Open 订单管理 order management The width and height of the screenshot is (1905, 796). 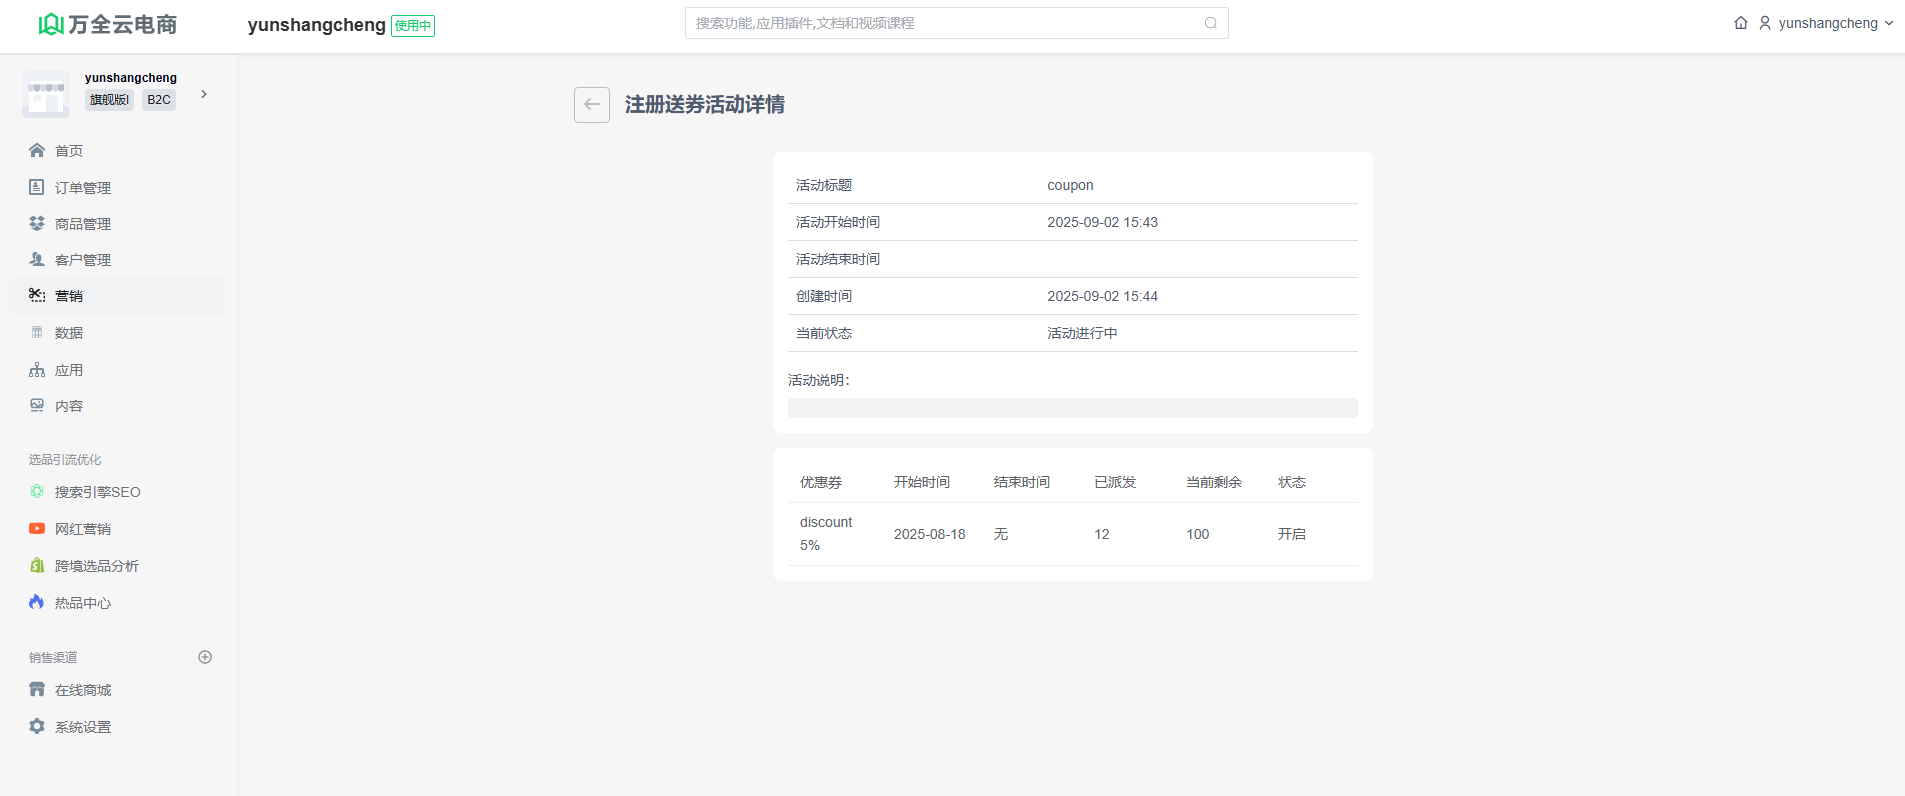pyautogui.click(x=83, y=188)
